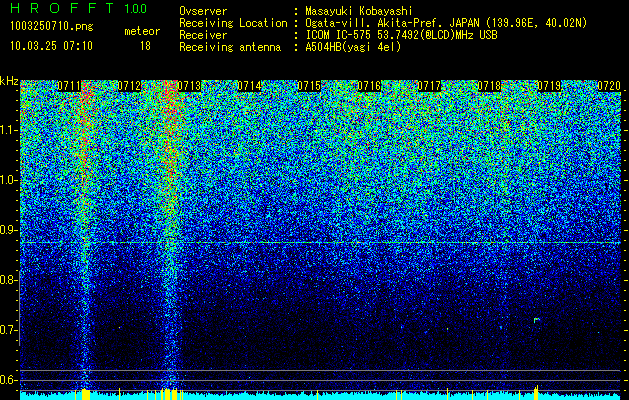Click the kHz axis unit label
Screen dimensions: 629x400
coord(9,81)
